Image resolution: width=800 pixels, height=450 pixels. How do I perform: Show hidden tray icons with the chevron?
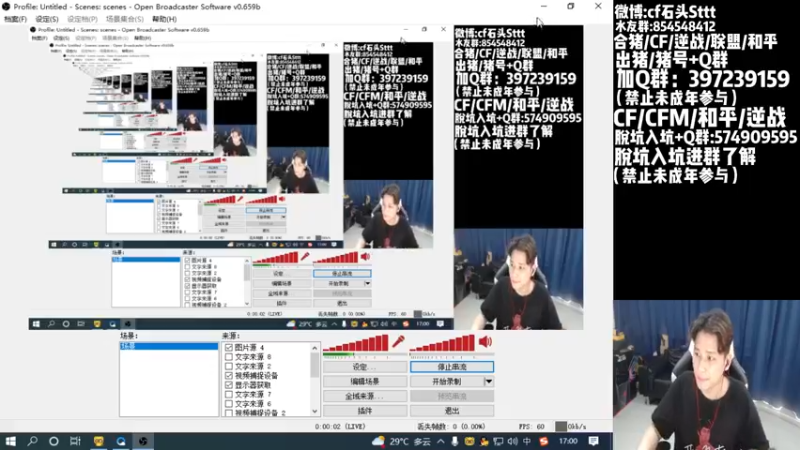441,441
